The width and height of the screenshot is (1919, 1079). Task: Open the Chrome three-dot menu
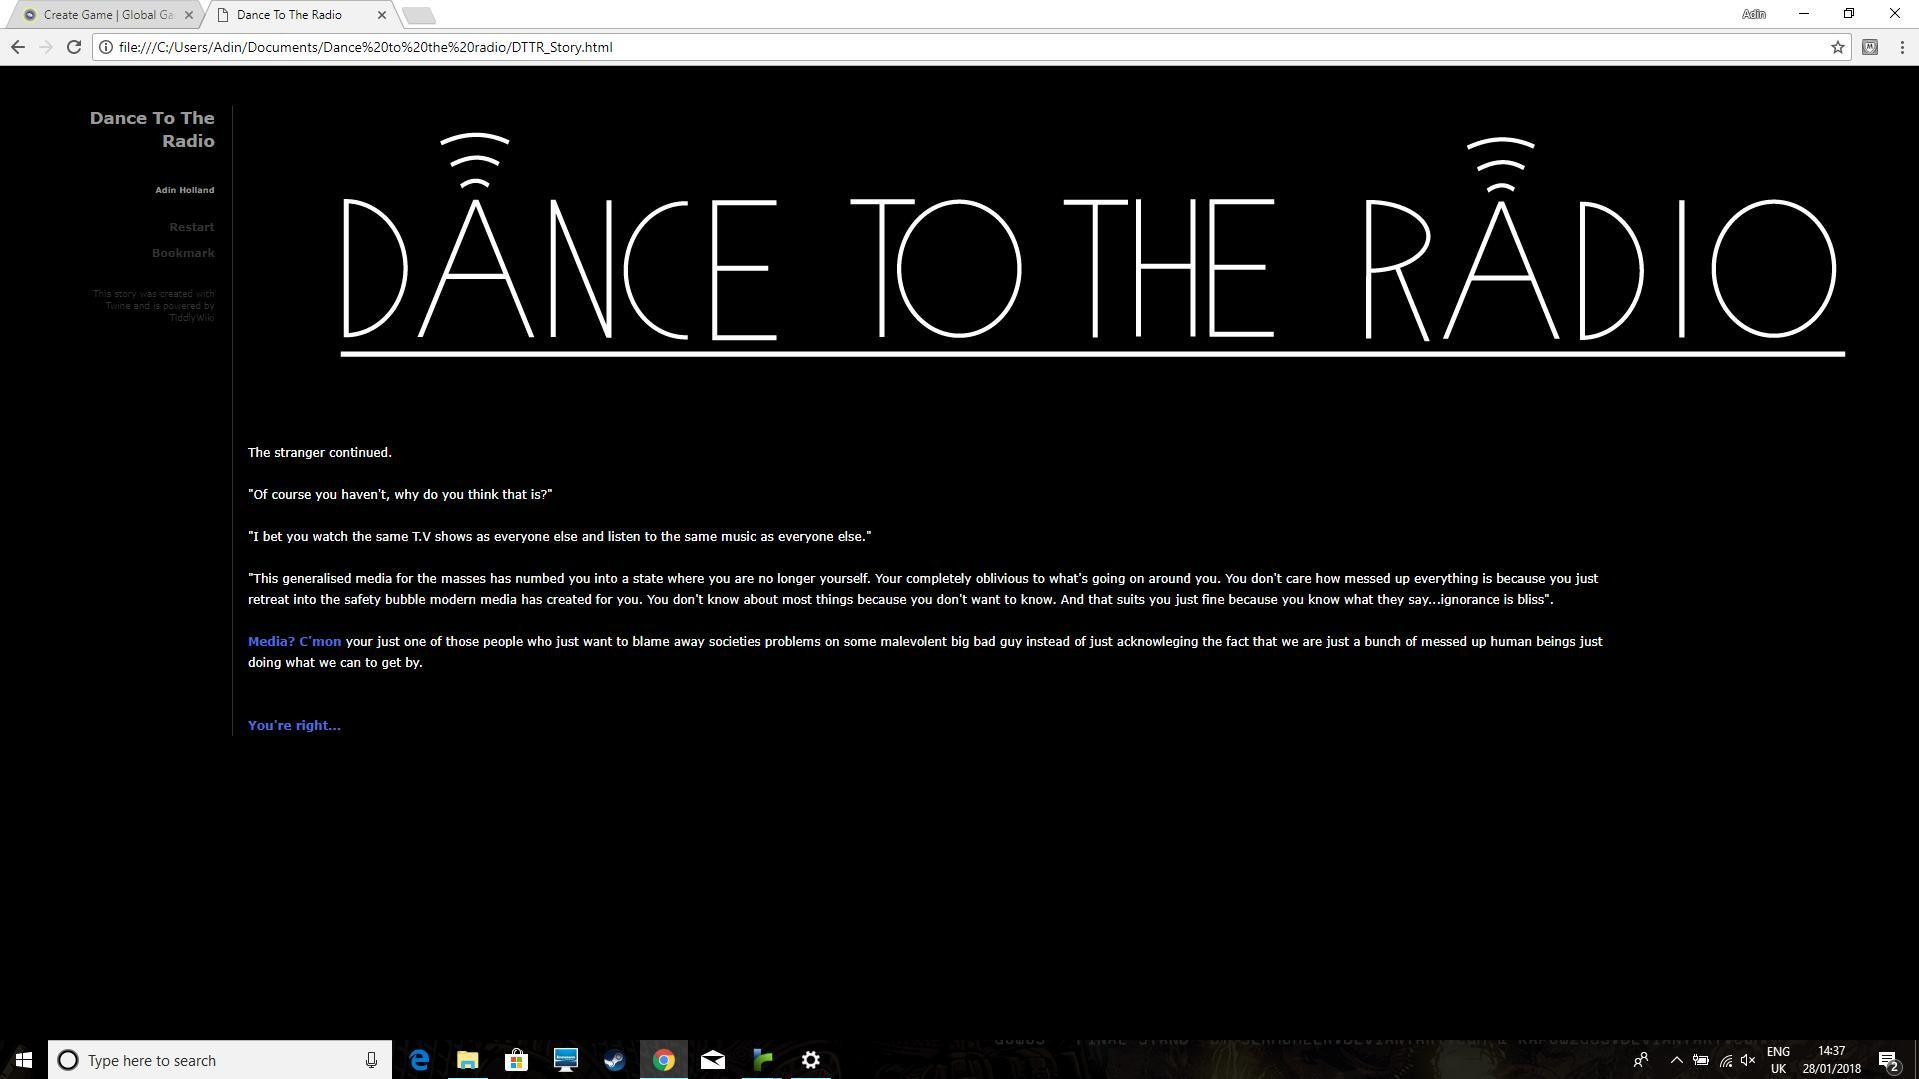1901,47
